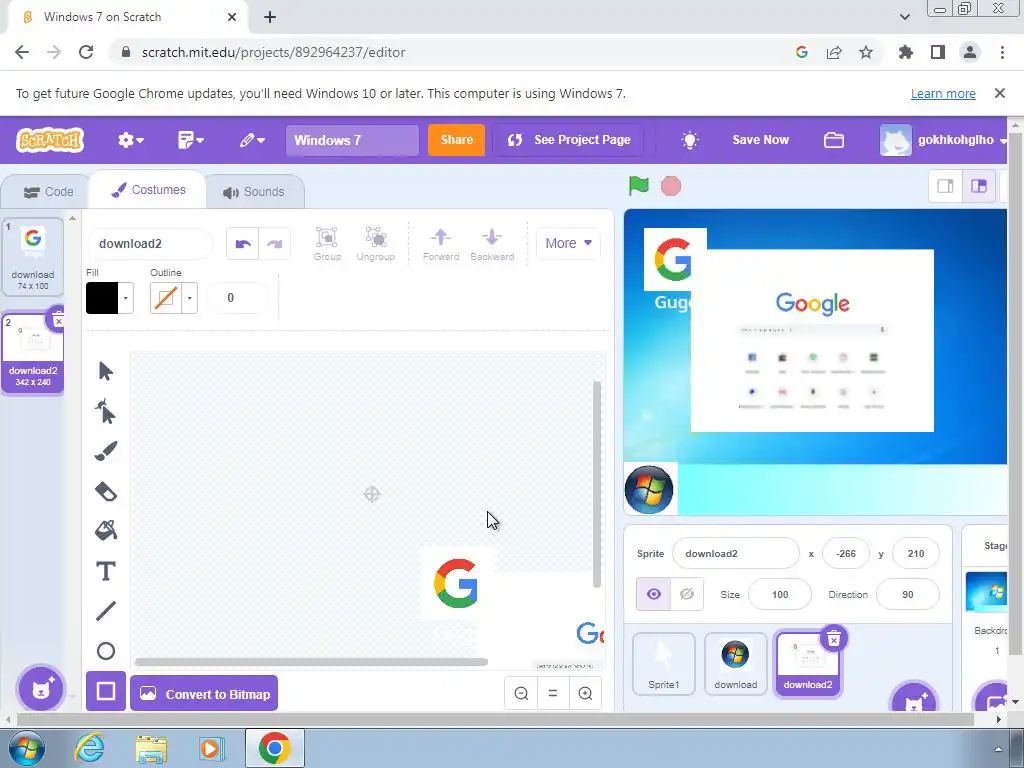
Task: Click the green flag to run
Action: [639, 186]
